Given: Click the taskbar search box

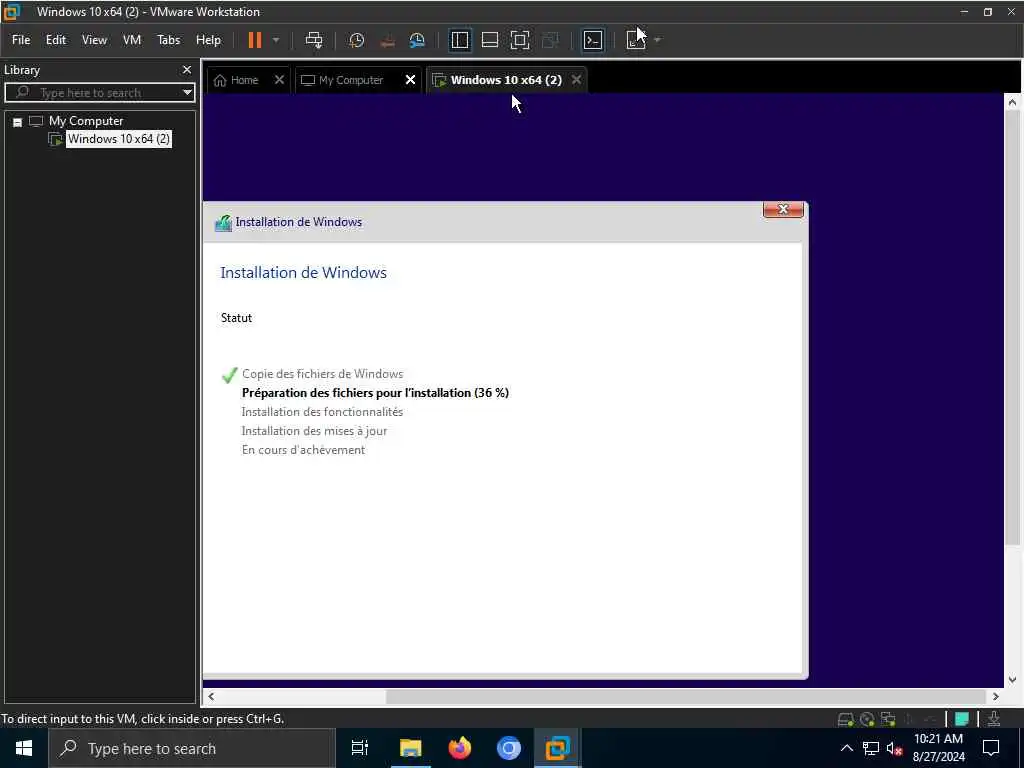Looking at the screenshot, I should pyautogui.click(x=191, y=748).
